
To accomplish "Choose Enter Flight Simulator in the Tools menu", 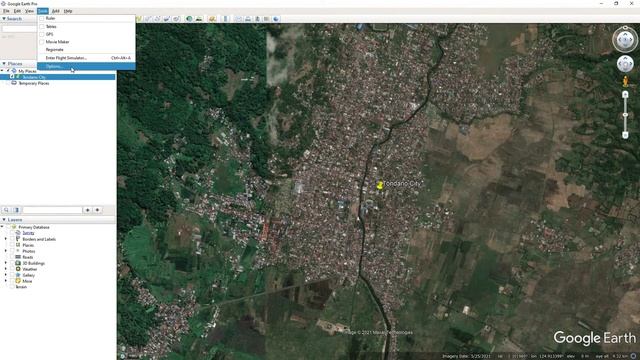I will (86, 58).
